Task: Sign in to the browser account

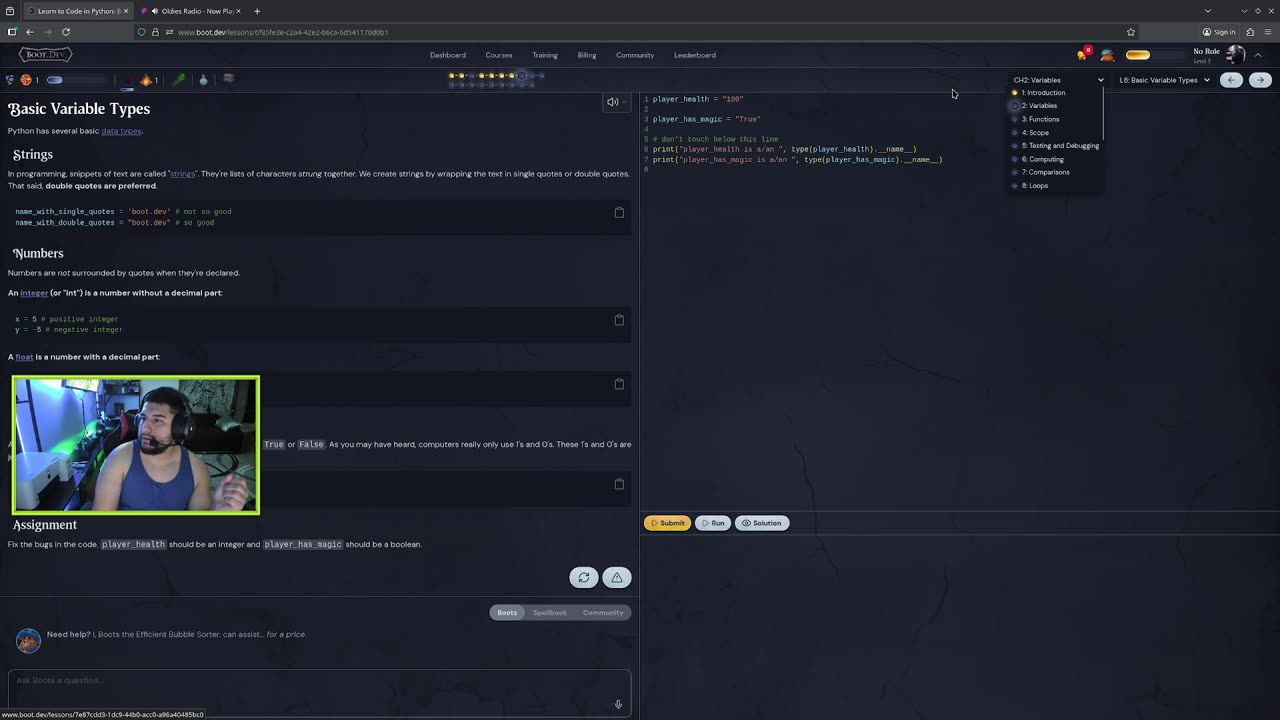Action: pyautogui.click(x=1219, y=32)
